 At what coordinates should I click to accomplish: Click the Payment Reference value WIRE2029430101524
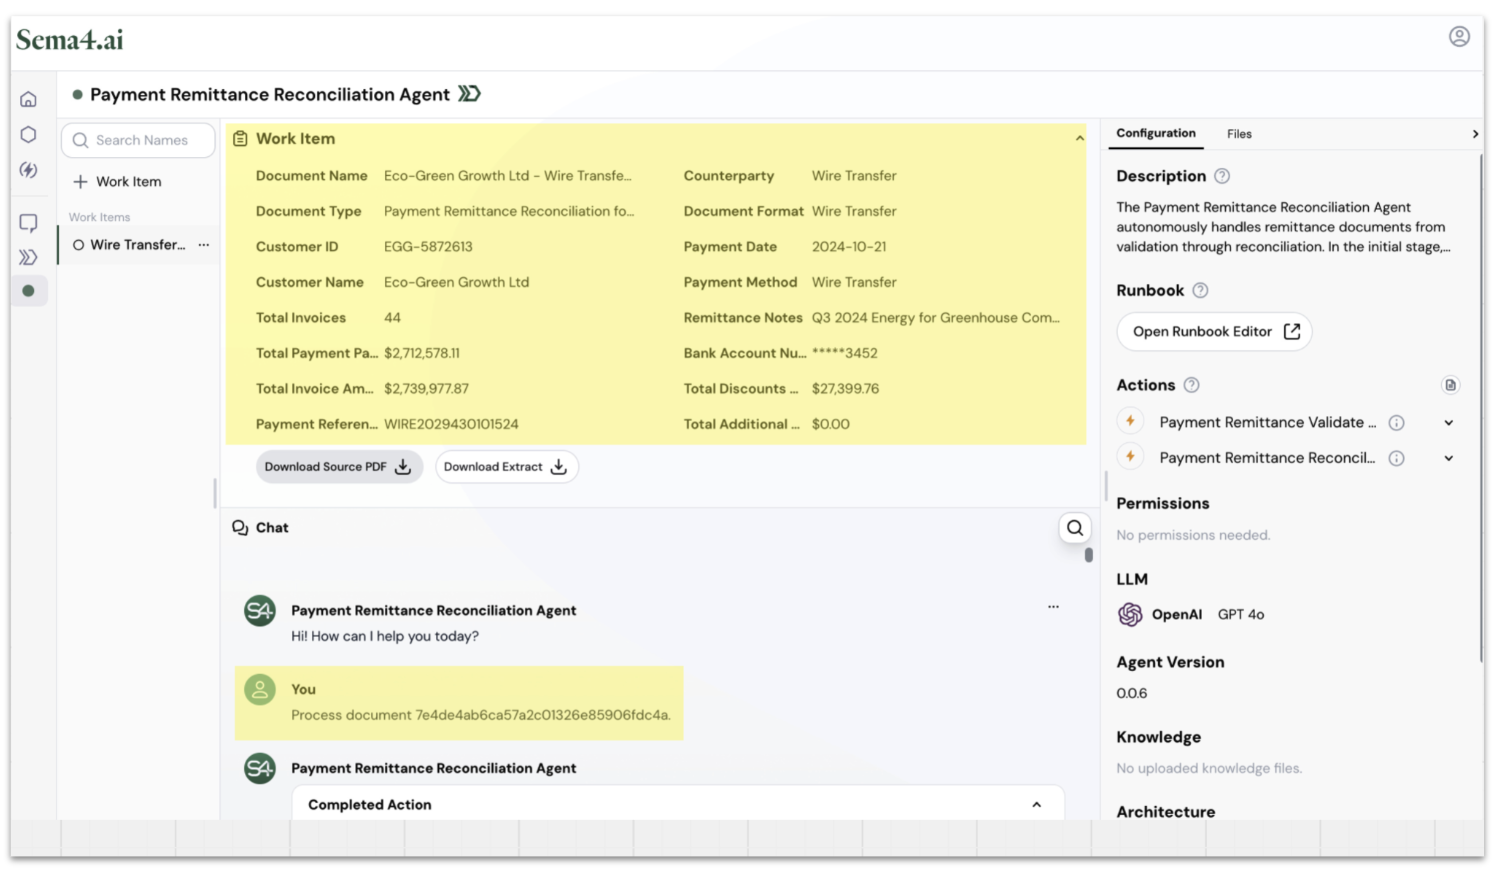pyautogui.click(x=451, y=425)
